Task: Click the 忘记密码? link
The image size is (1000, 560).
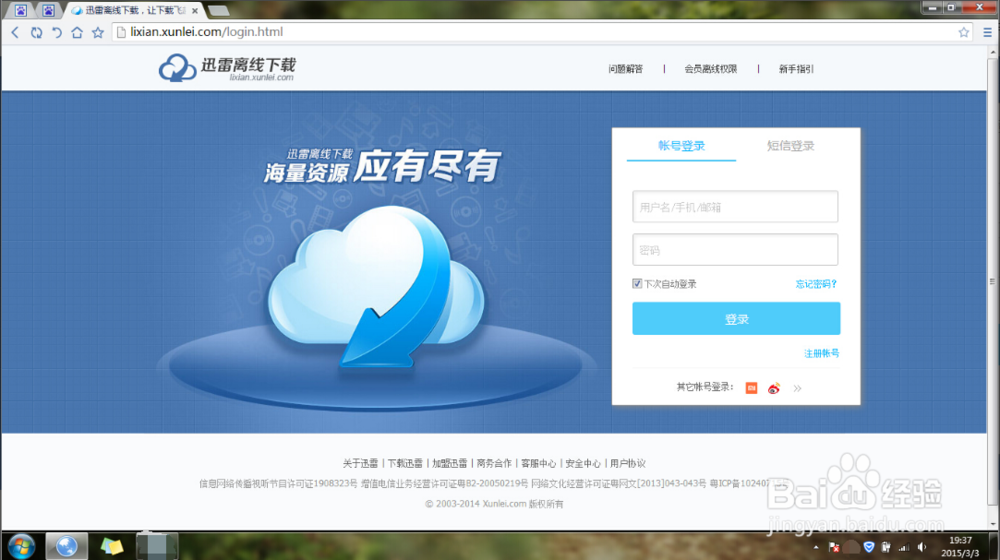Action: coord(816,284)
